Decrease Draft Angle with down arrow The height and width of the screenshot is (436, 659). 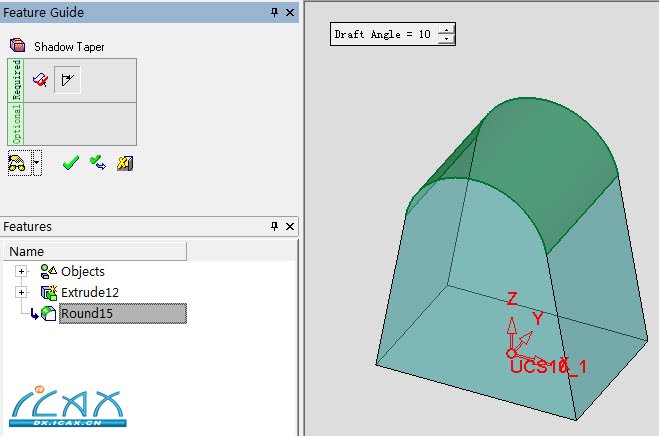click(445, 39)
